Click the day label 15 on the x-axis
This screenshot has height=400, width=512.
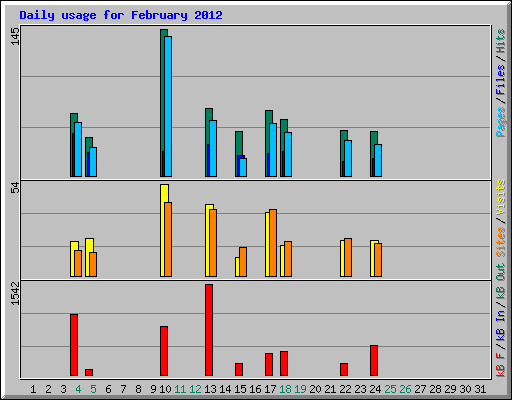[x=240, y=389]
